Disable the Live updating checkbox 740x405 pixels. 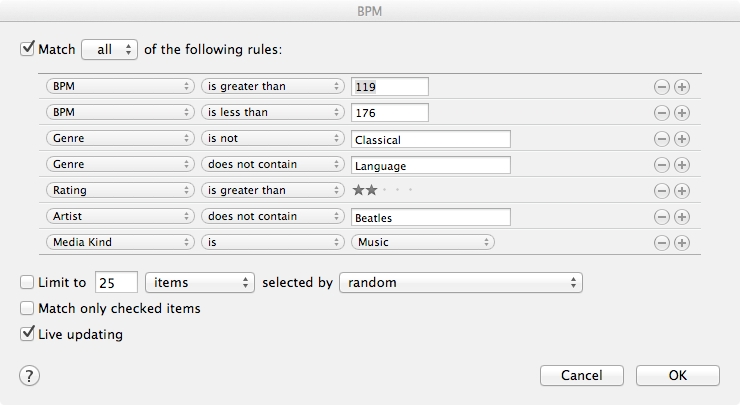point(27,335)
